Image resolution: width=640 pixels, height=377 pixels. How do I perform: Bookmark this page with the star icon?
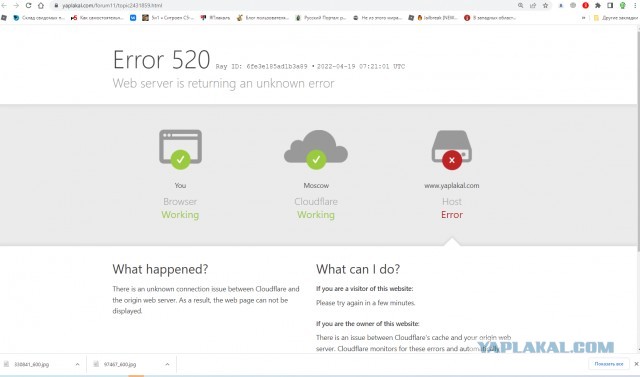545,6
